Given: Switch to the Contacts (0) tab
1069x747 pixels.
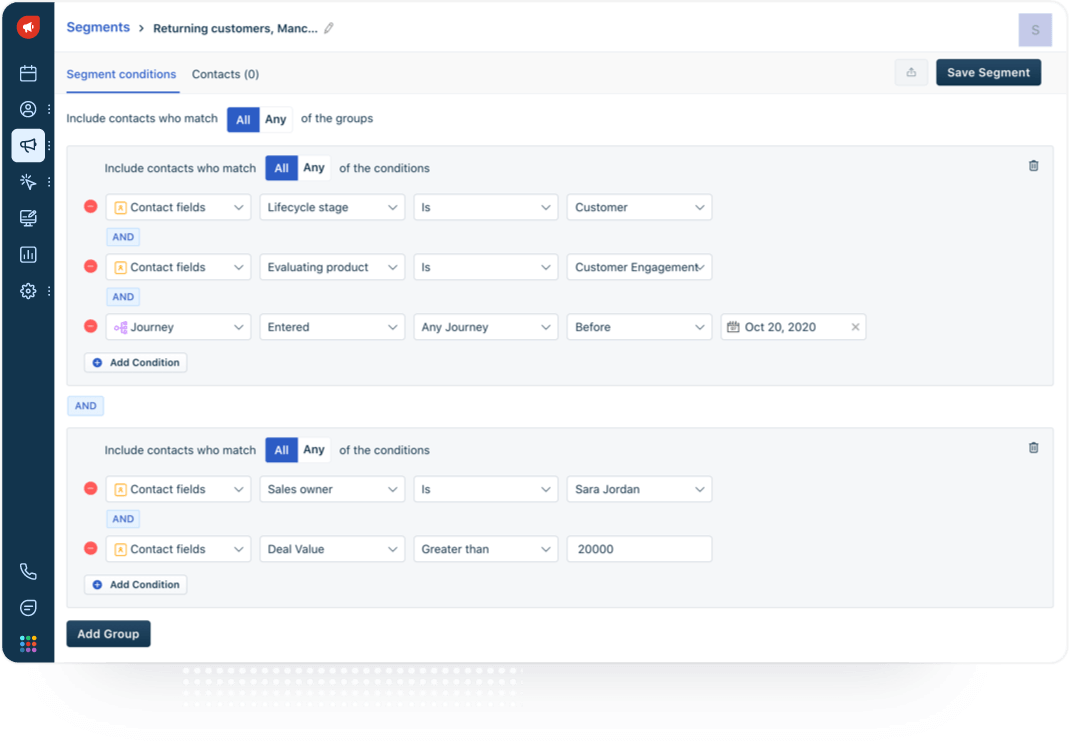Looking at the screenshot, I should pyautogui.click(x=225, y=74).
